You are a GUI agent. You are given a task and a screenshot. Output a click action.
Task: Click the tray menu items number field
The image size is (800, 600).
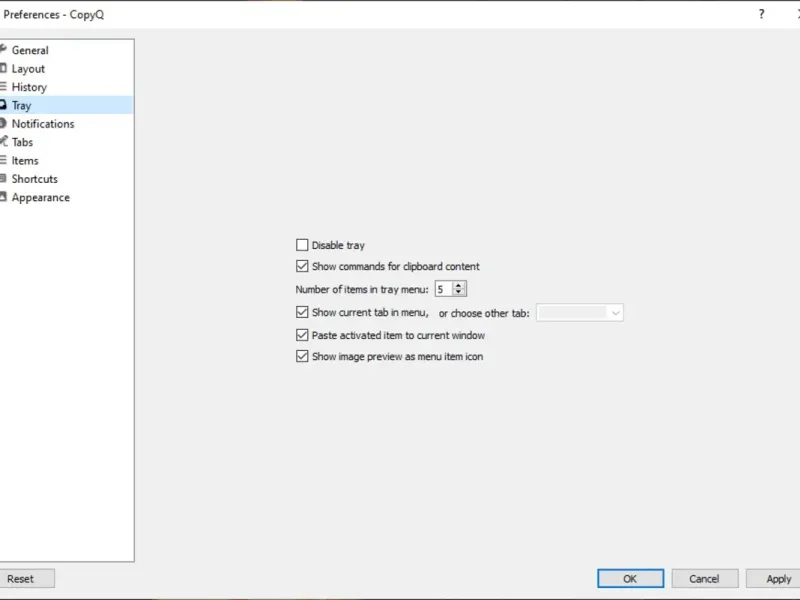443,289
